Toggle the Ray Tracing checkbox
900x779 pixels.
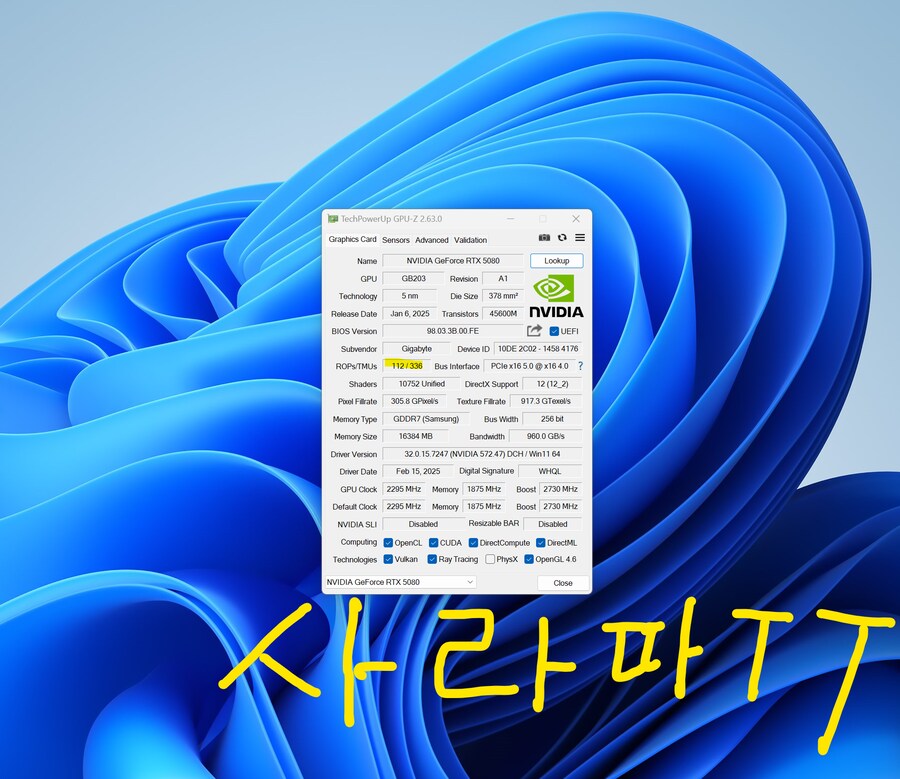coord(431,559)
